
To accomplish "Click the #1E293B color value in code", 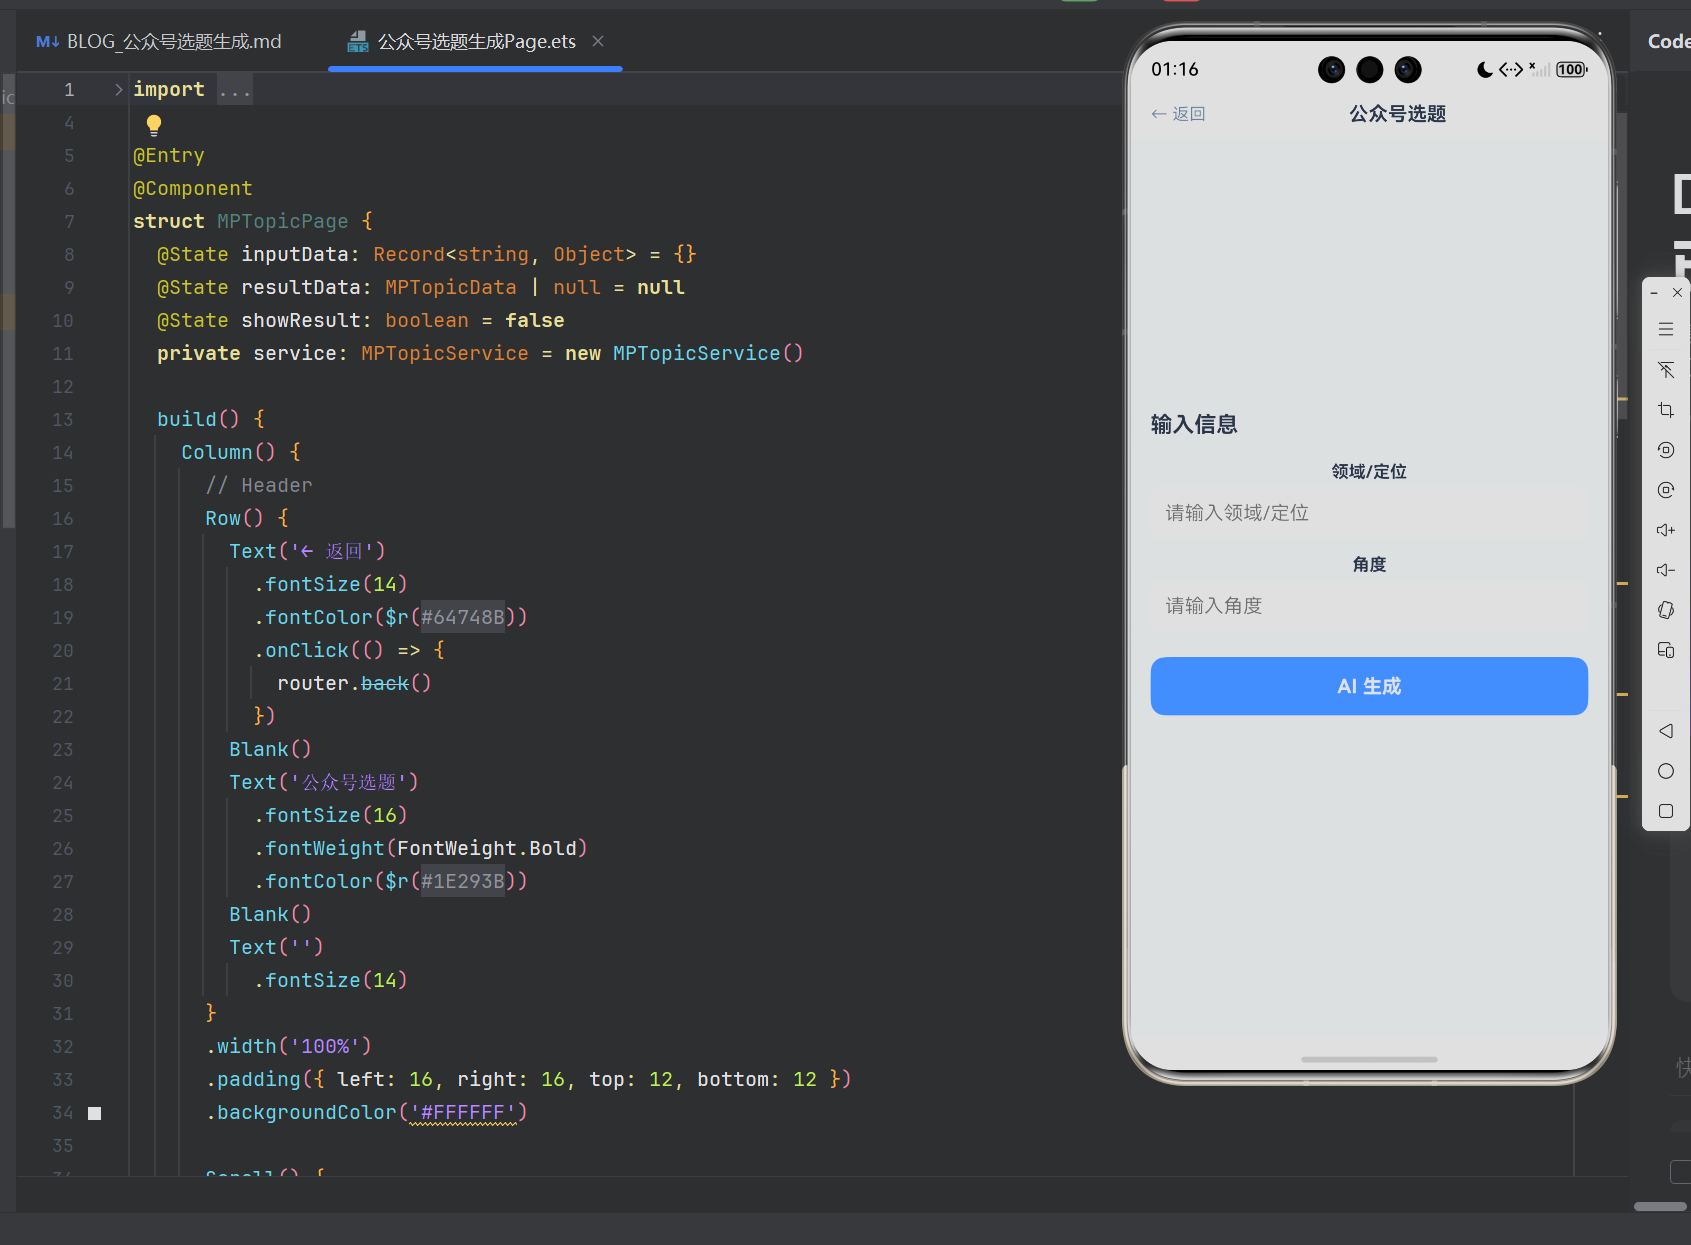I will coord(463,882).
